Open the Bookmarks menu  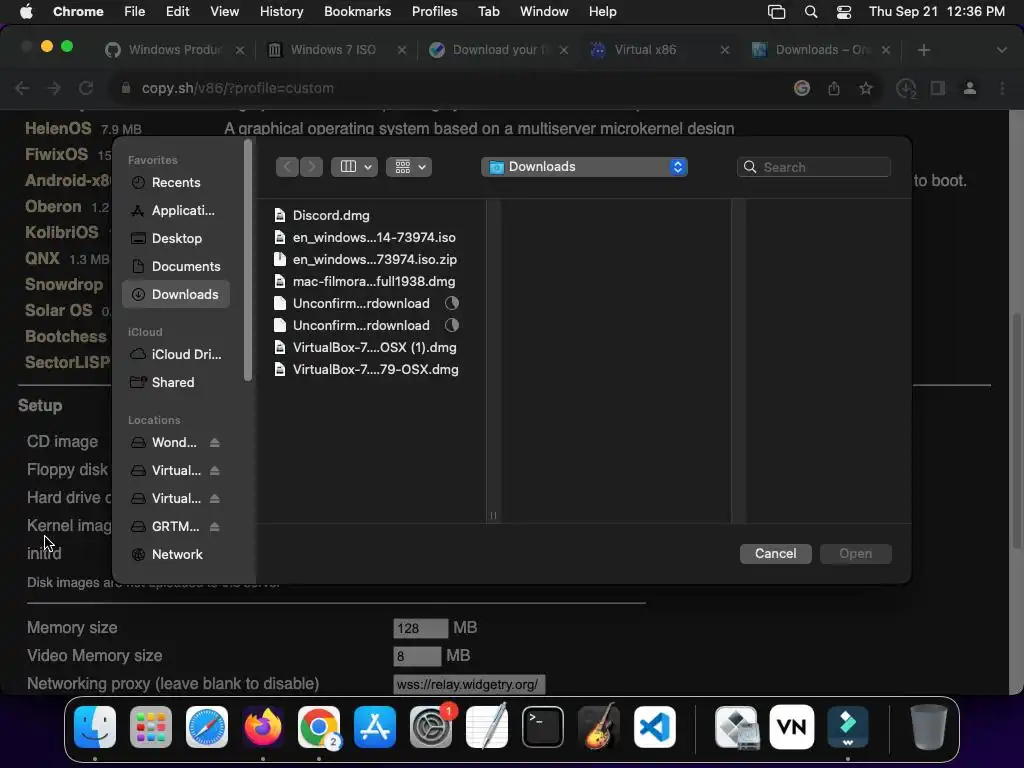tap(357, 12)
